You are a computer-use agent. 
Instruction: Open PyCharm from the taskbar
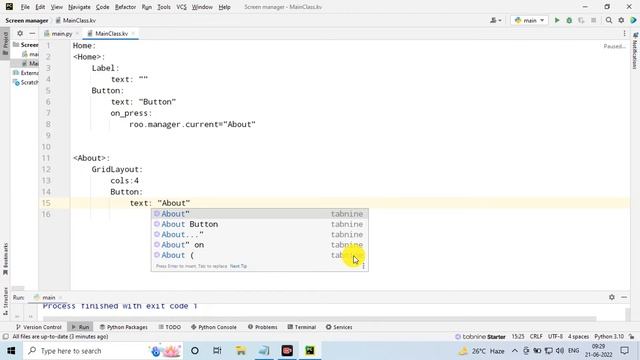click(310, 351)
